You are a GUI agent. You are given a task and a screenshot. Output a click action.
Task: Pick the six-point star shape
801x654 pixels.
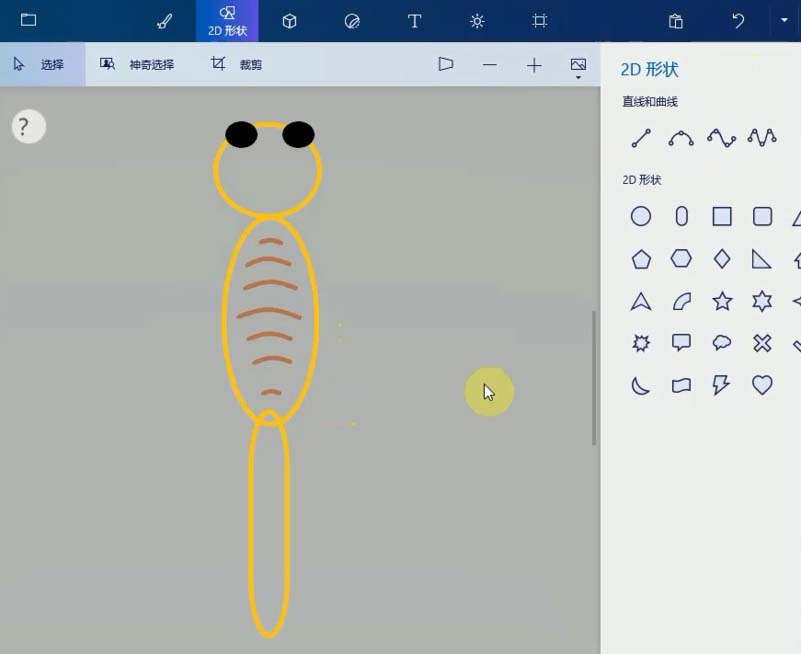(x=762, y=301)
